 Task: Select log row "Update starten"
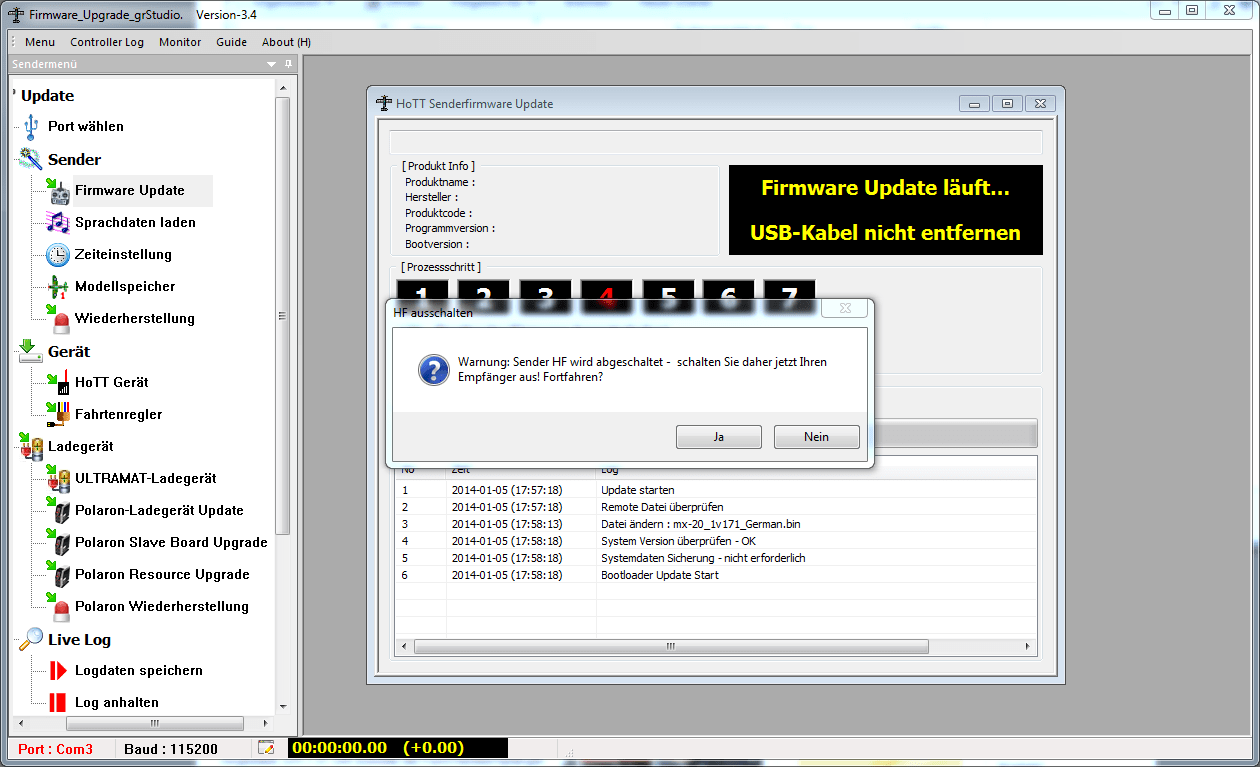pyautogui.click(x=716, y=490)
